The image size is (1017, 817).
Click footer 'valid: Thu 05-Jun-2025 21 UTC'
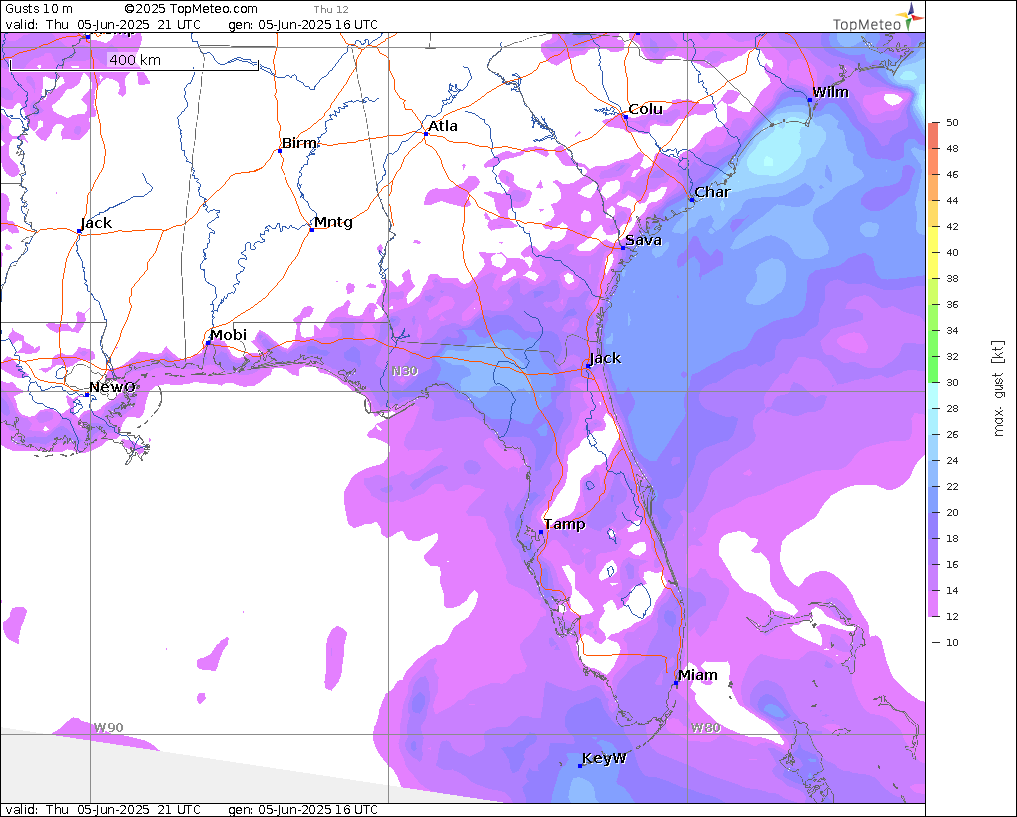(x=103, y=809)
